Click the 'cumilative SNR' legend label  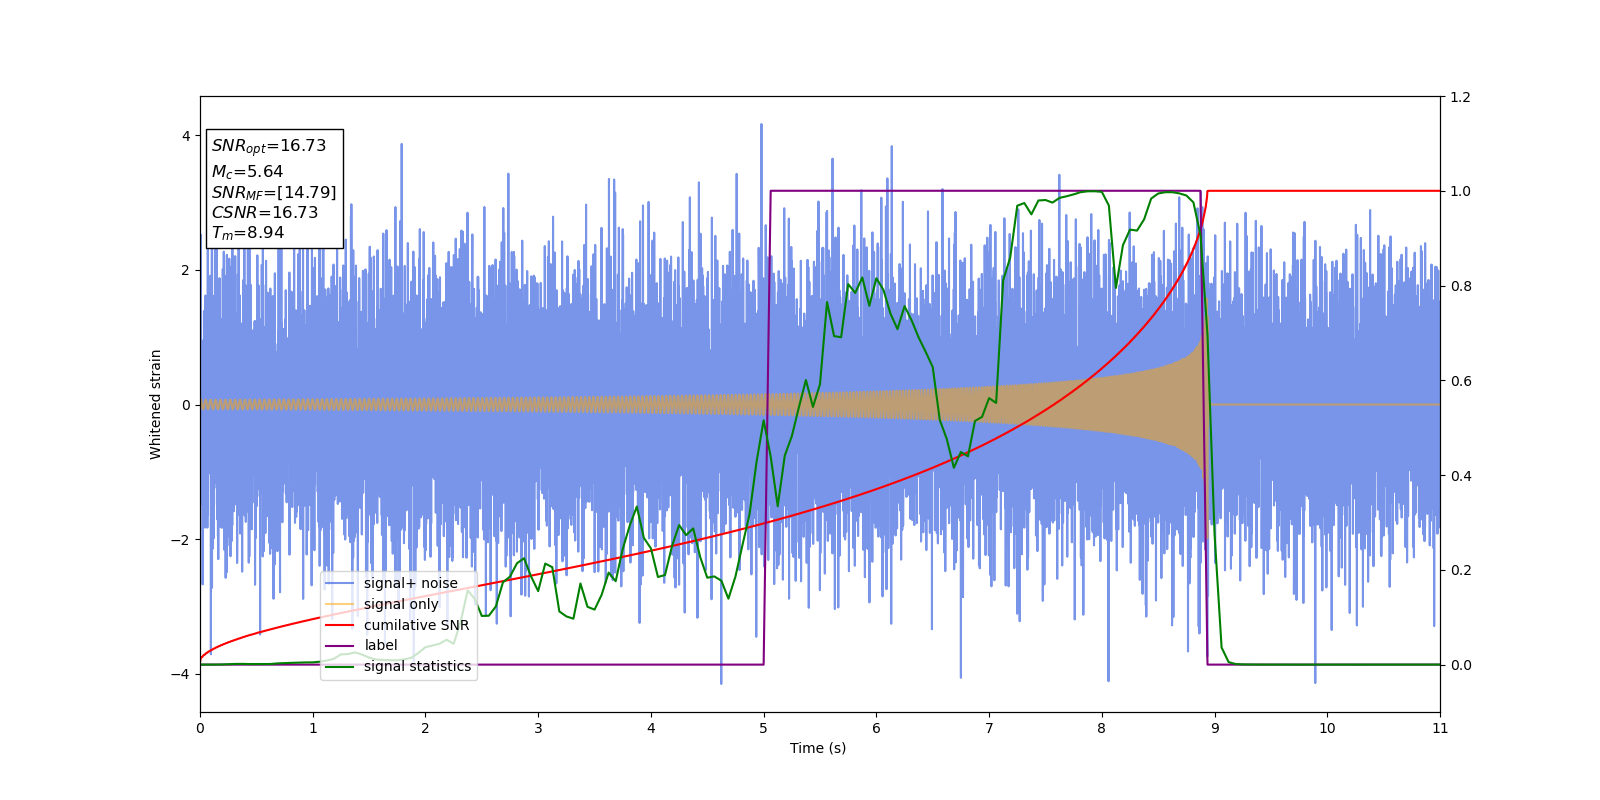(416, 625)
